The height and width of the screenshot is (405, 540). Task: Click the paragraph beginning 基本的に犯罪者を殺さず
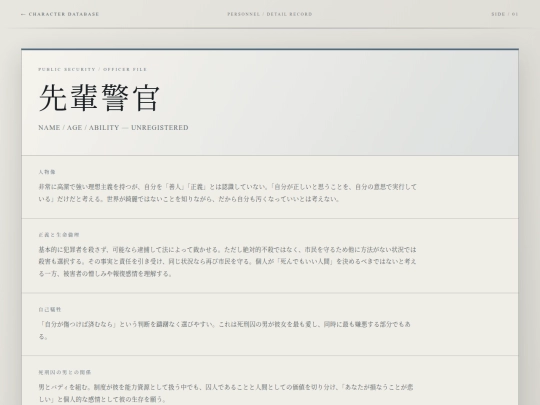(228, 261)
